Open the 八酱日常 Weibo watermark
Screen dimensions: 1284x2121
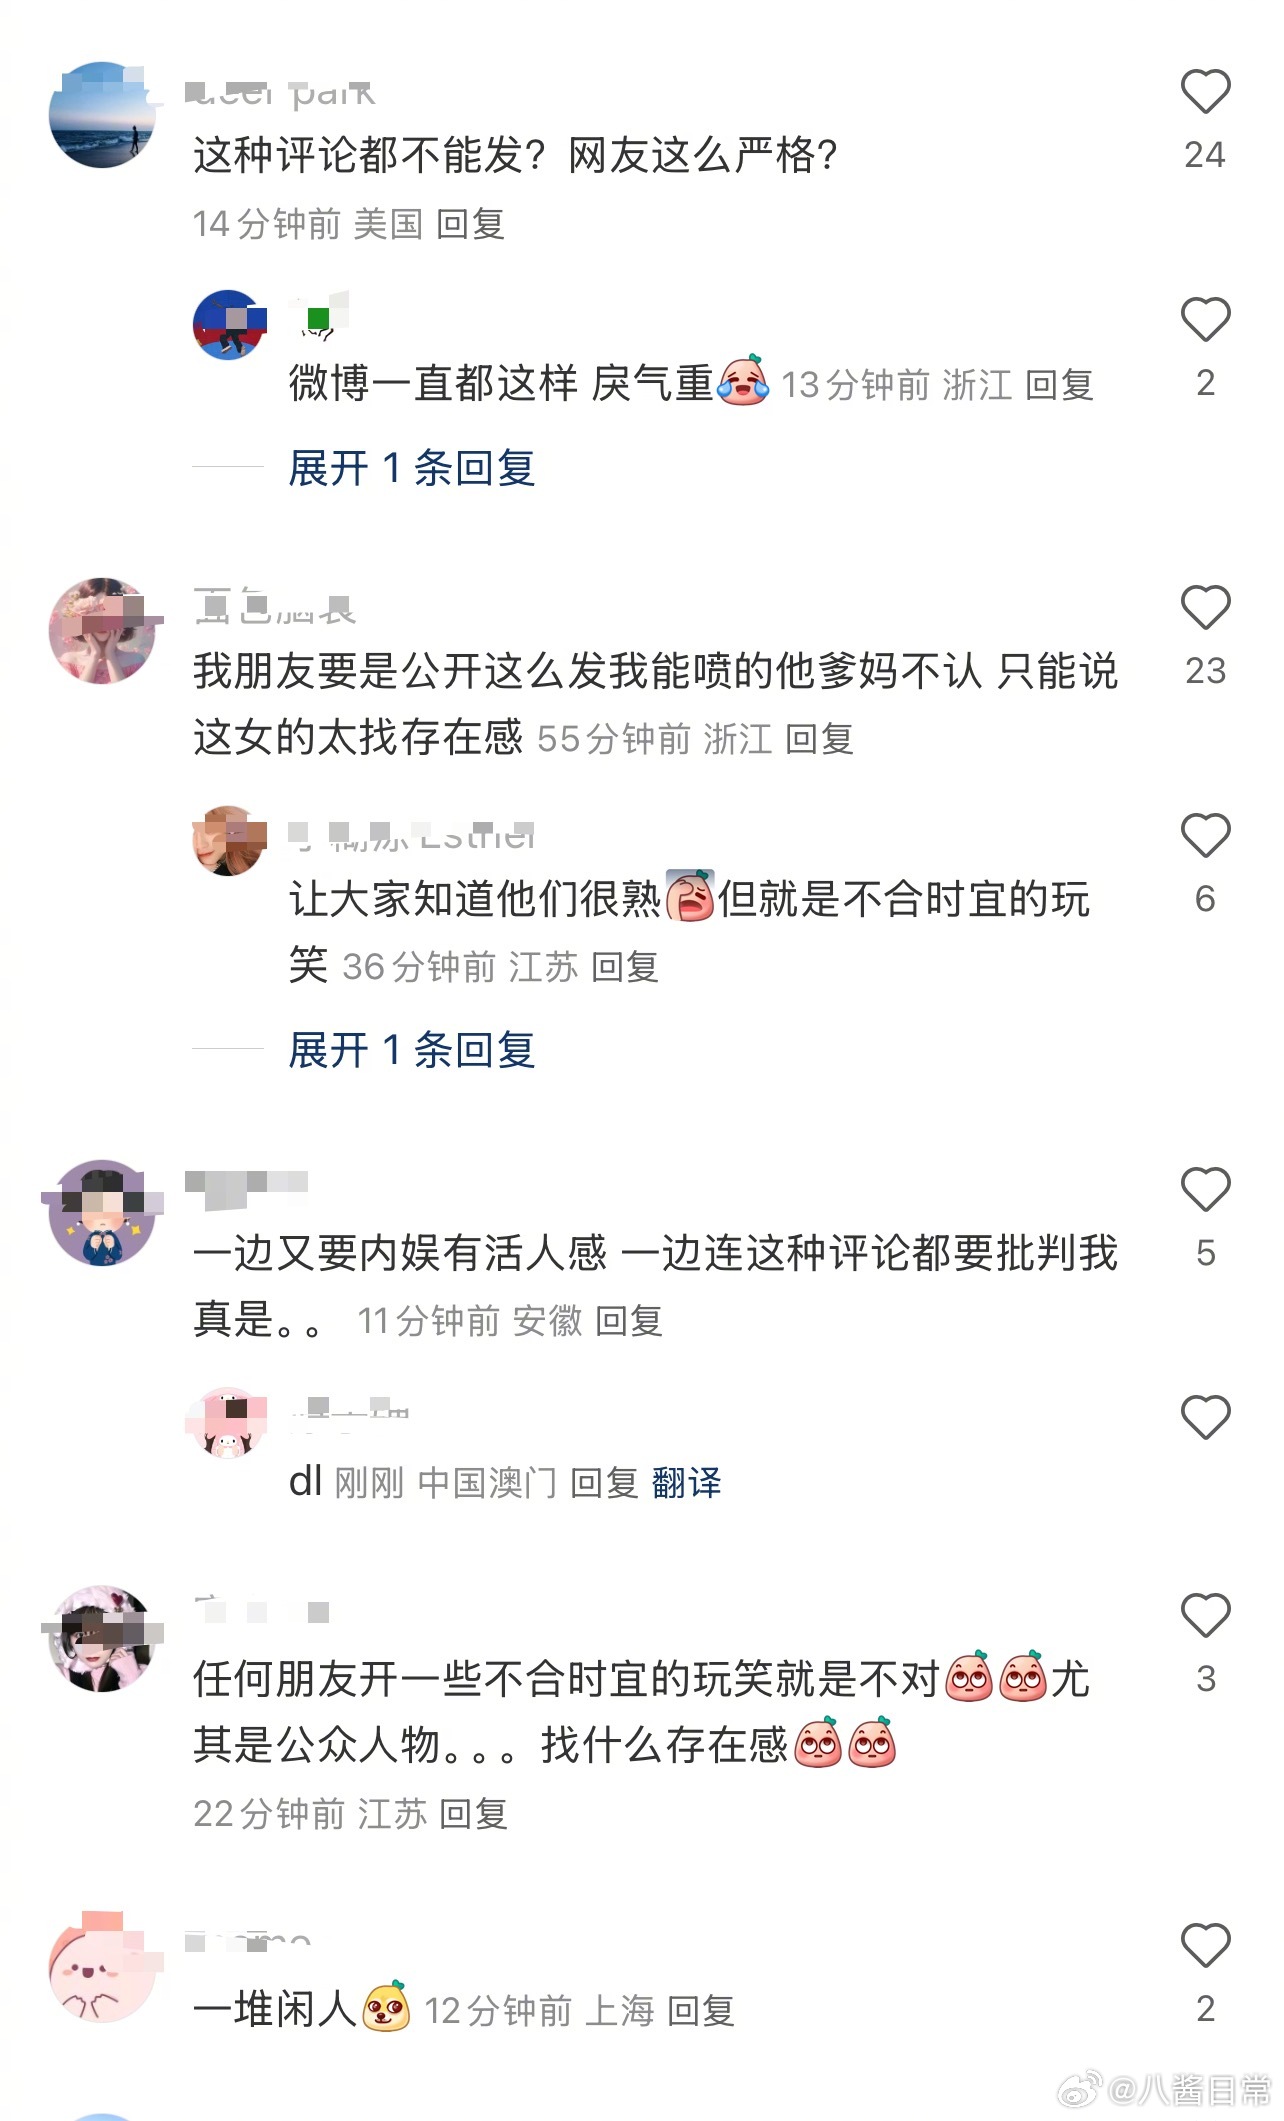click(x=1164, y=2090)
